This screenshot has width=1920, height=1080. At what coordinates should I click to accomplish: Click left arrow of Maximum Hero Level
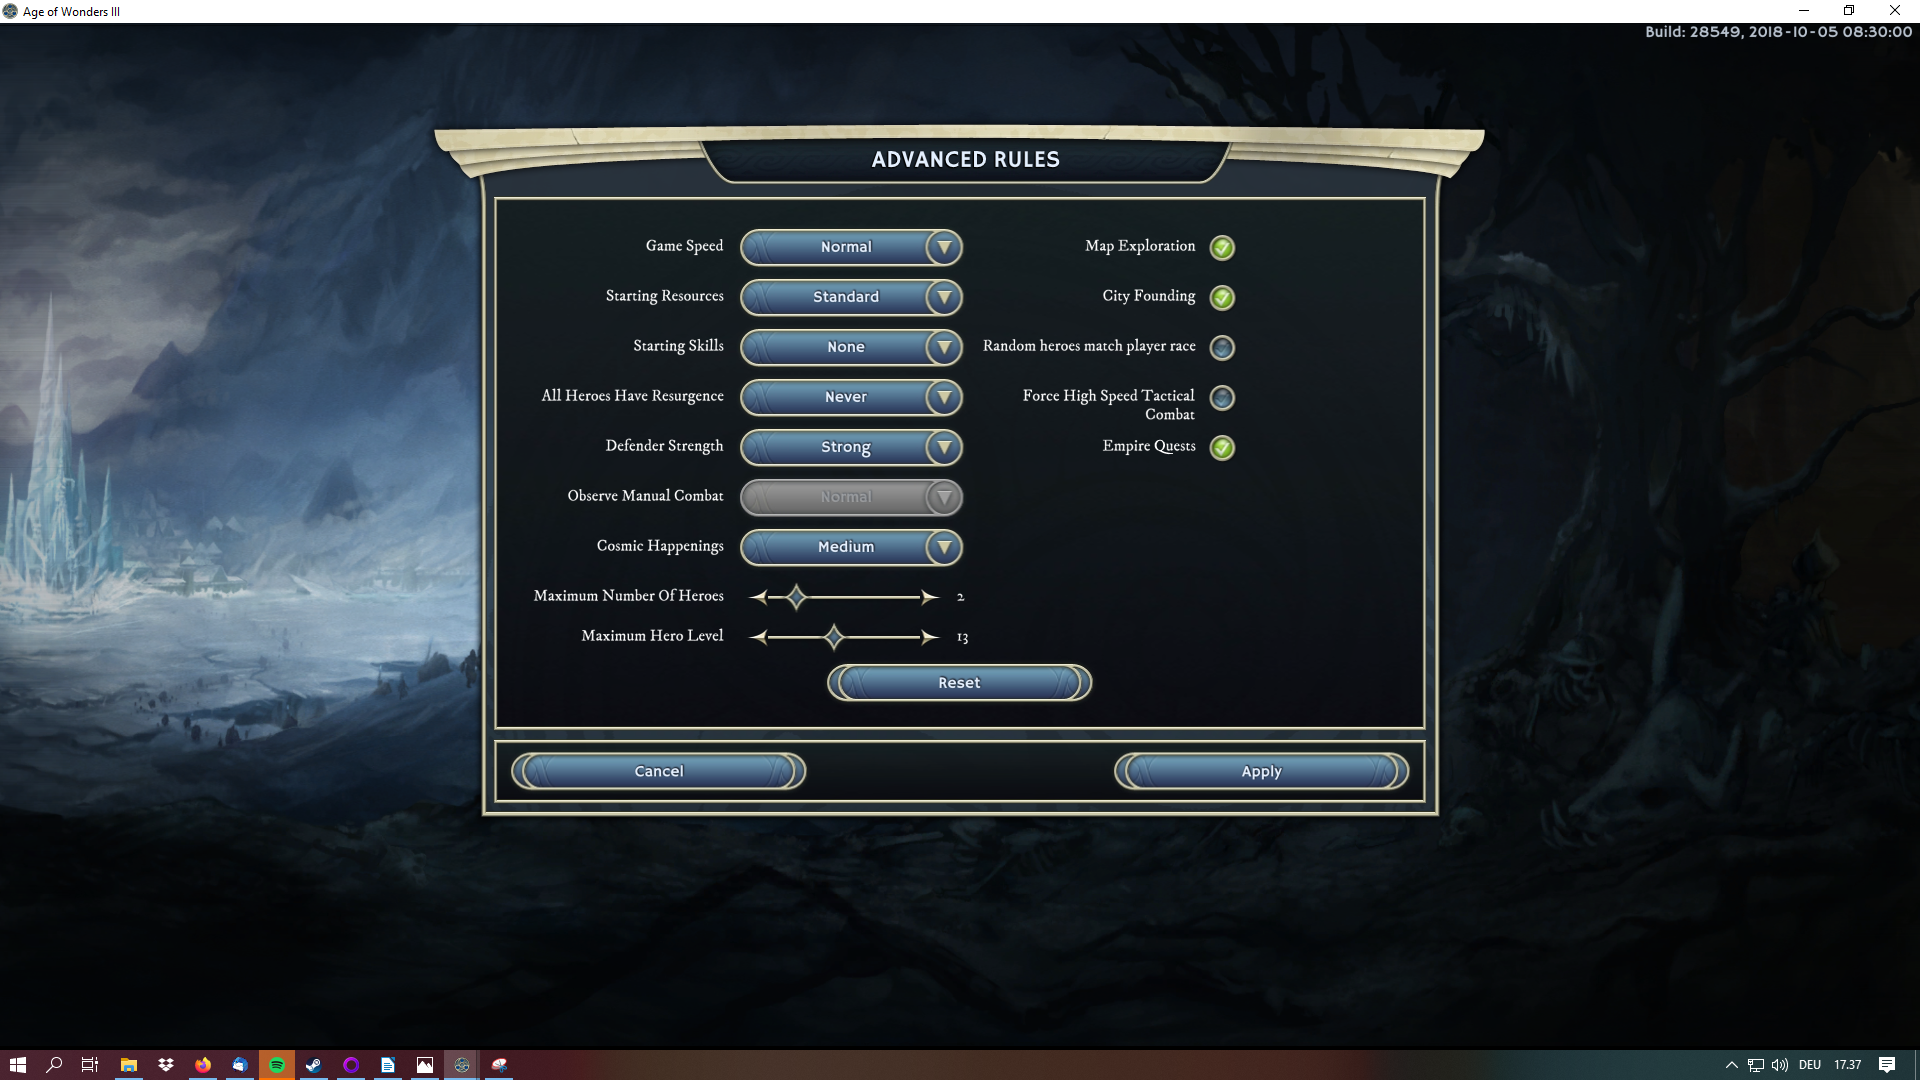click(x=758, y=637)
